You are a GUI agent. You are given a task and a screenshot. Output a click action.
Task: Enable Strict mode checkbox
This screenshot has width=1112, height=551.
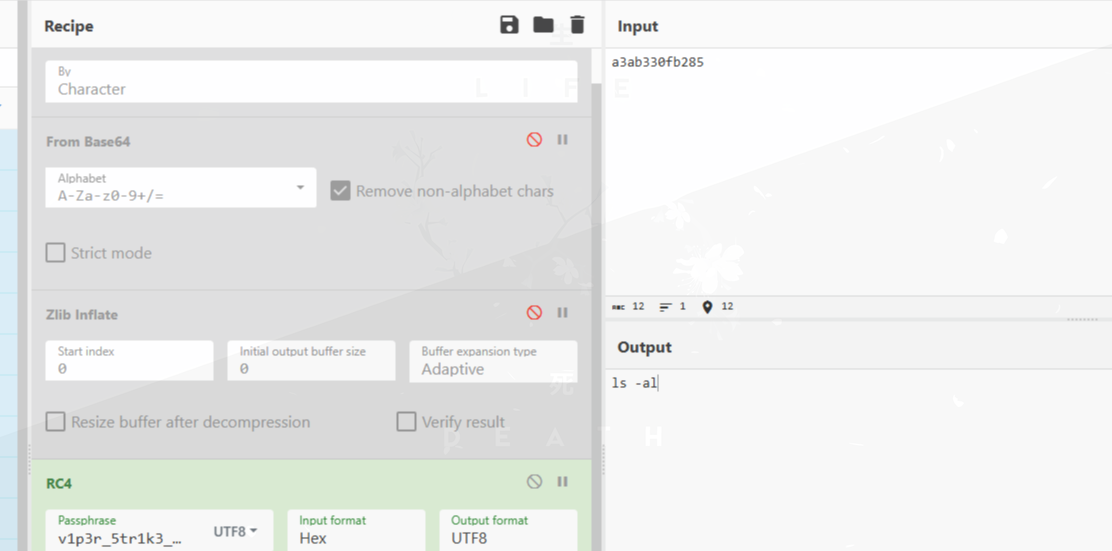(56, 253)
